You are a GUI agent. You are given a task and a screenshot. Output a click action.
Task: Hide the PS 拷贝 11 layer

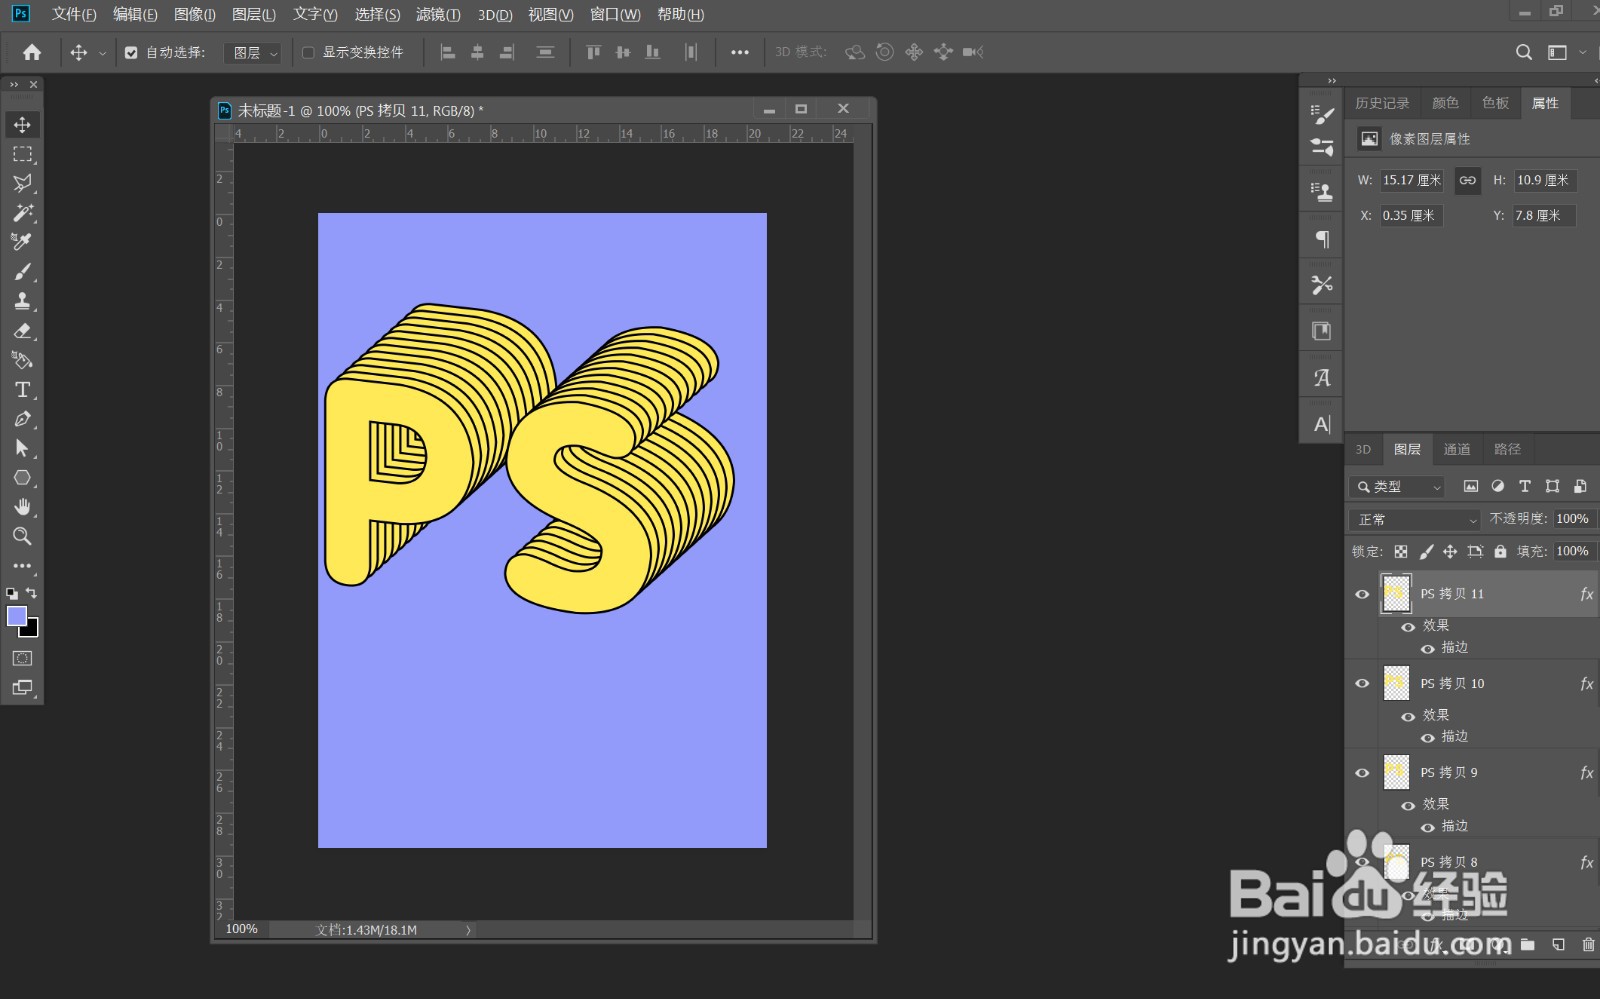(1362, 594)
